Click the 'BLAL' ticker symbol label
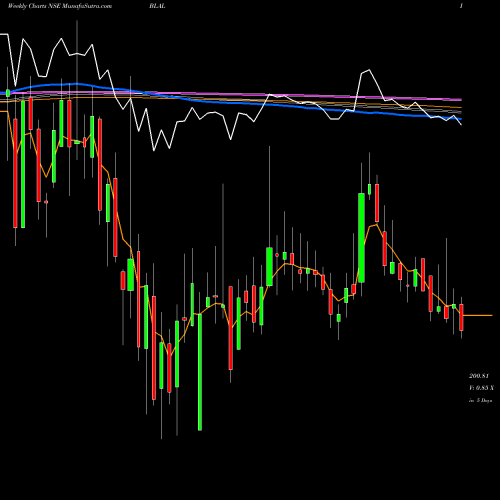 tap(157, 6)
